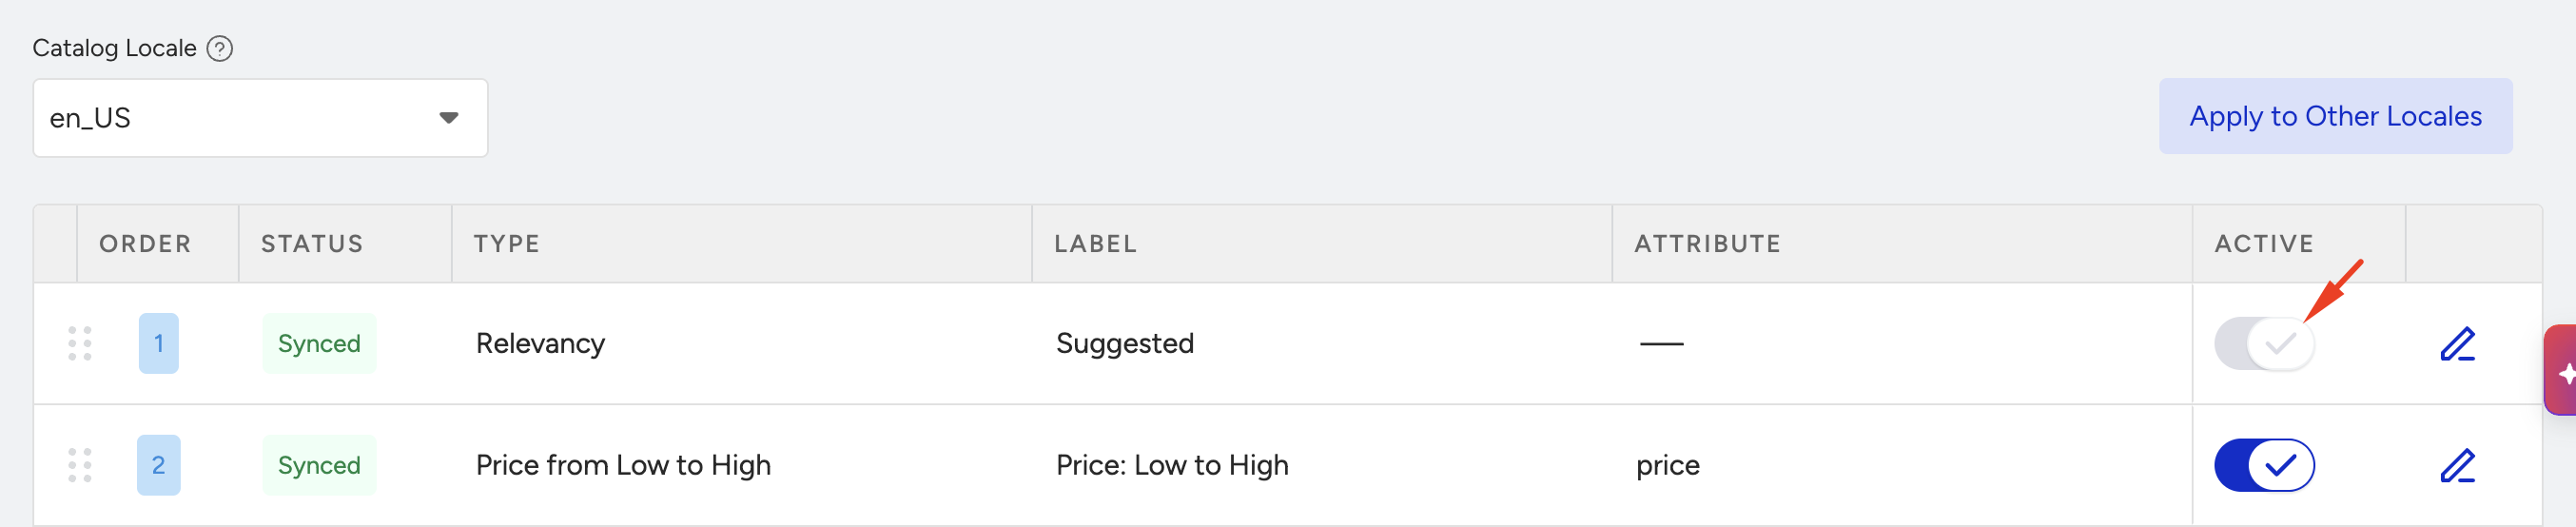Open the Catalog Locale help icon
This screenshot has width=2576, height=527.
(220, 48)
